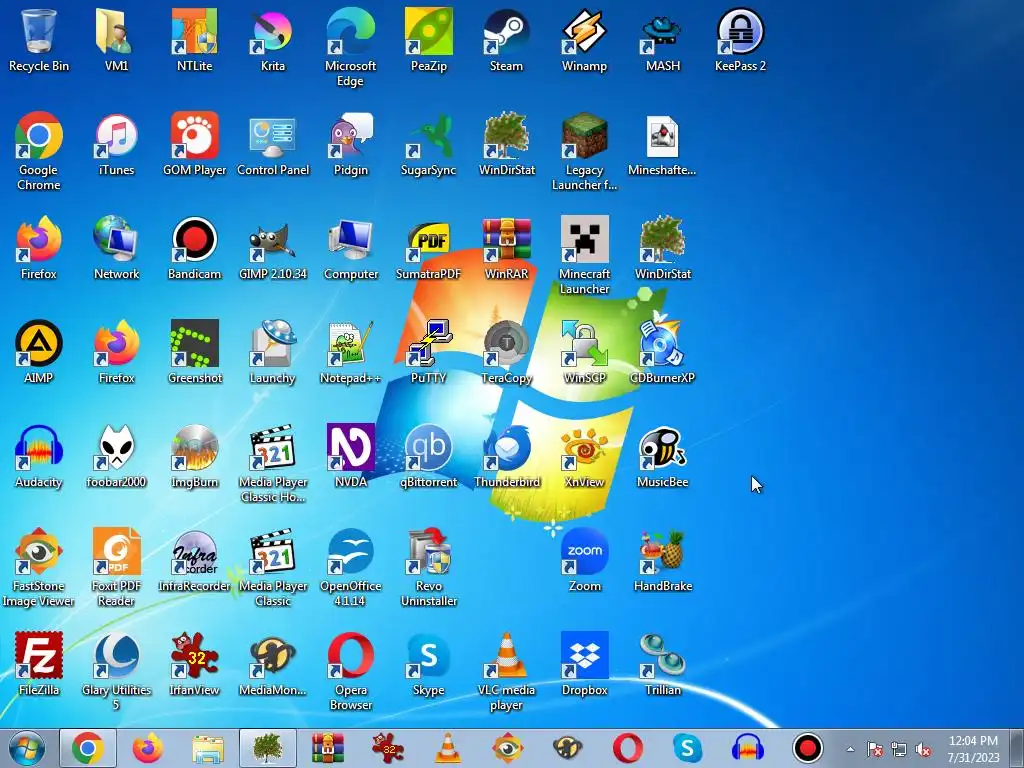
Task: Select the Glary Utilities 5 desktop icon
Action: 116,671
